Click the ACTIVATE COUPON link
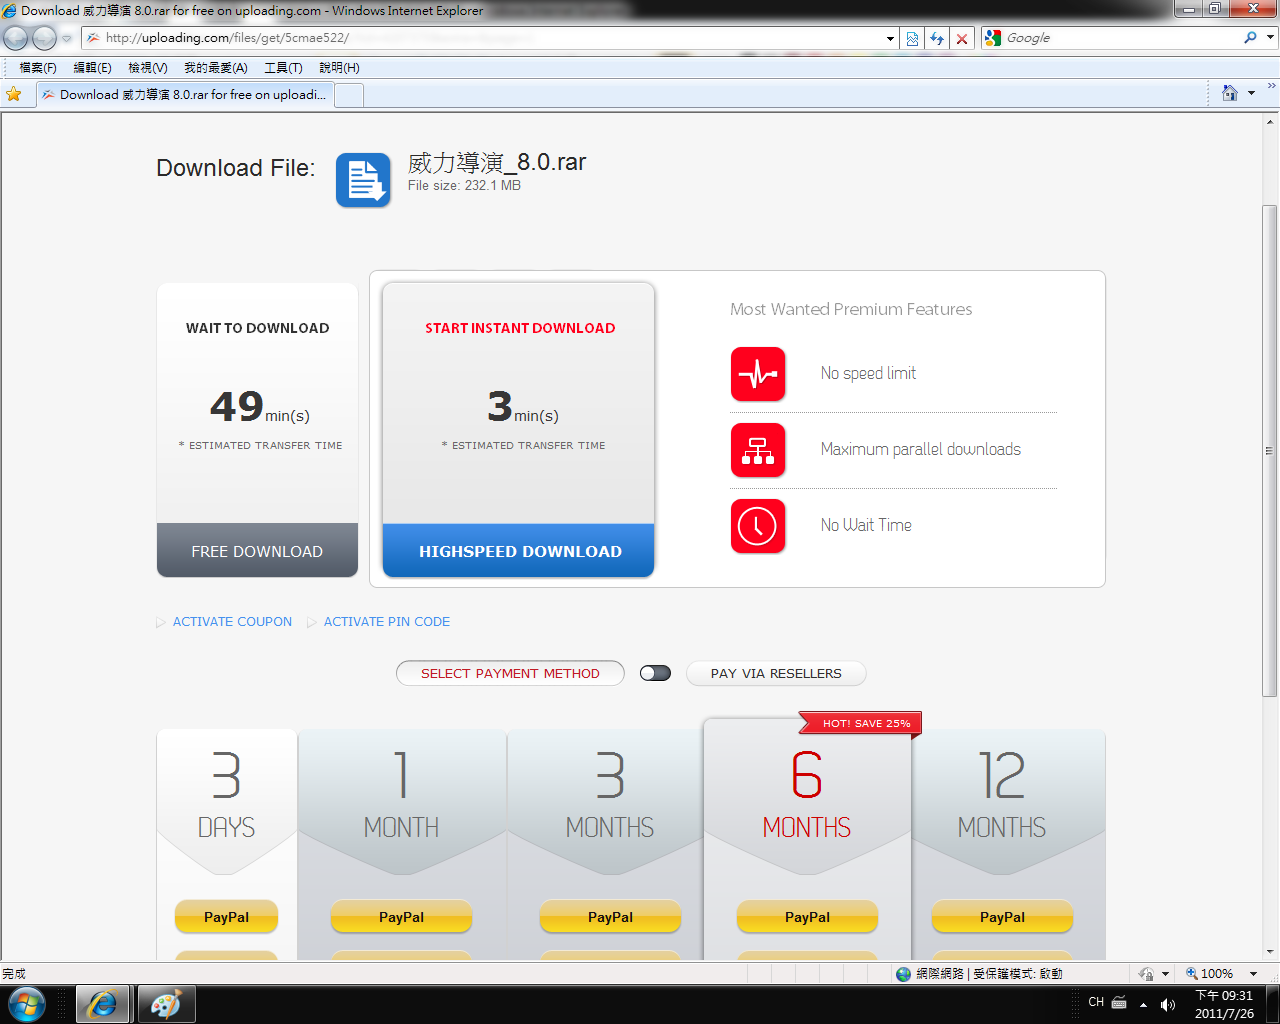 click(232, 621)
